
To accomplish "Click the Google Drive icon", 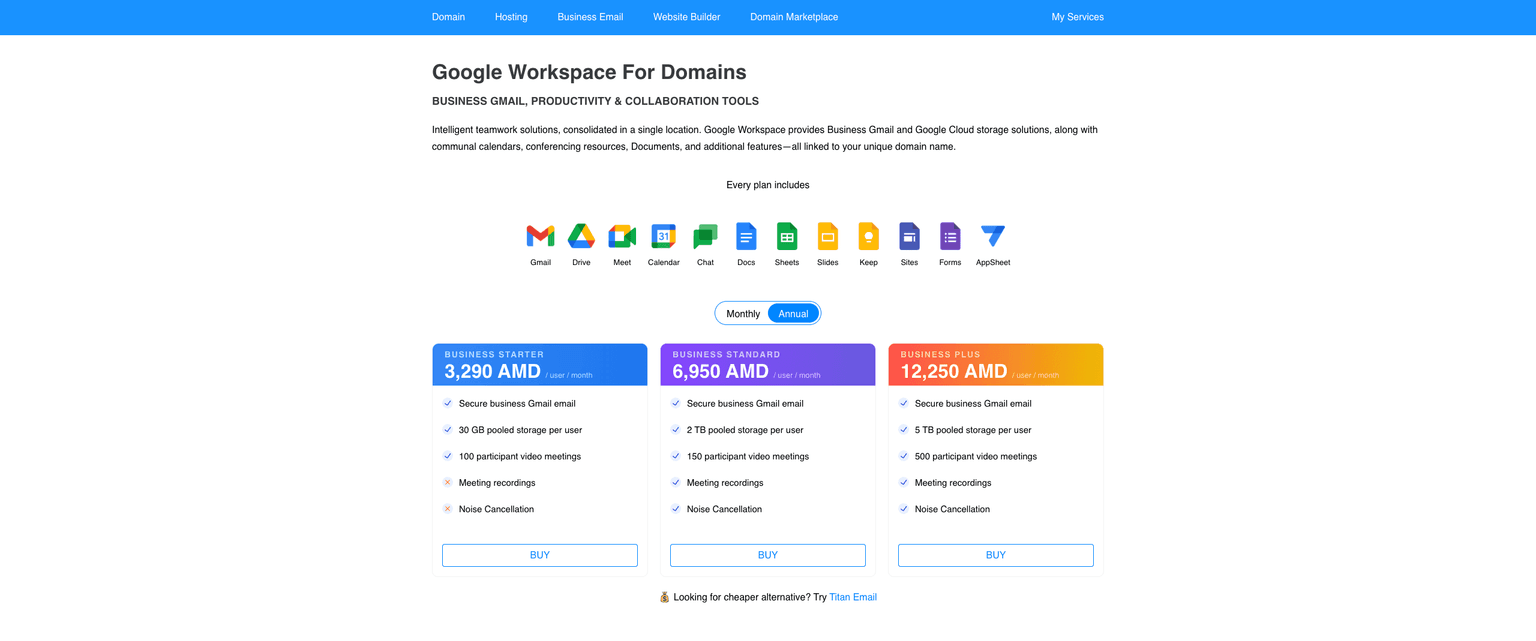I will point(581,236).
